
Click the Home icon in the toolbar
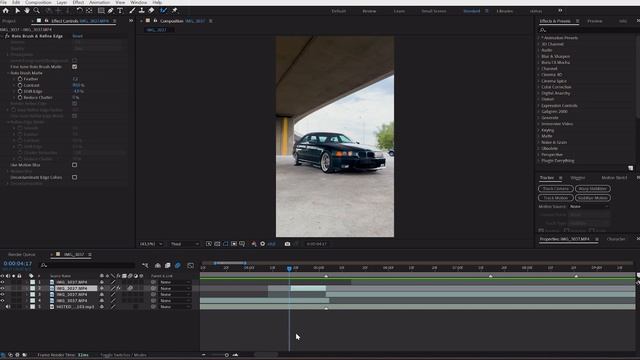(x=6, y=11)
